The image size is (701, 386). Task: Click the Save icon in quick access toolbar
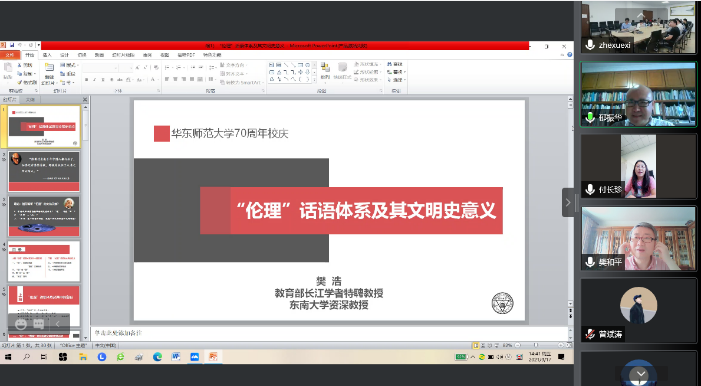pos(12,45)
